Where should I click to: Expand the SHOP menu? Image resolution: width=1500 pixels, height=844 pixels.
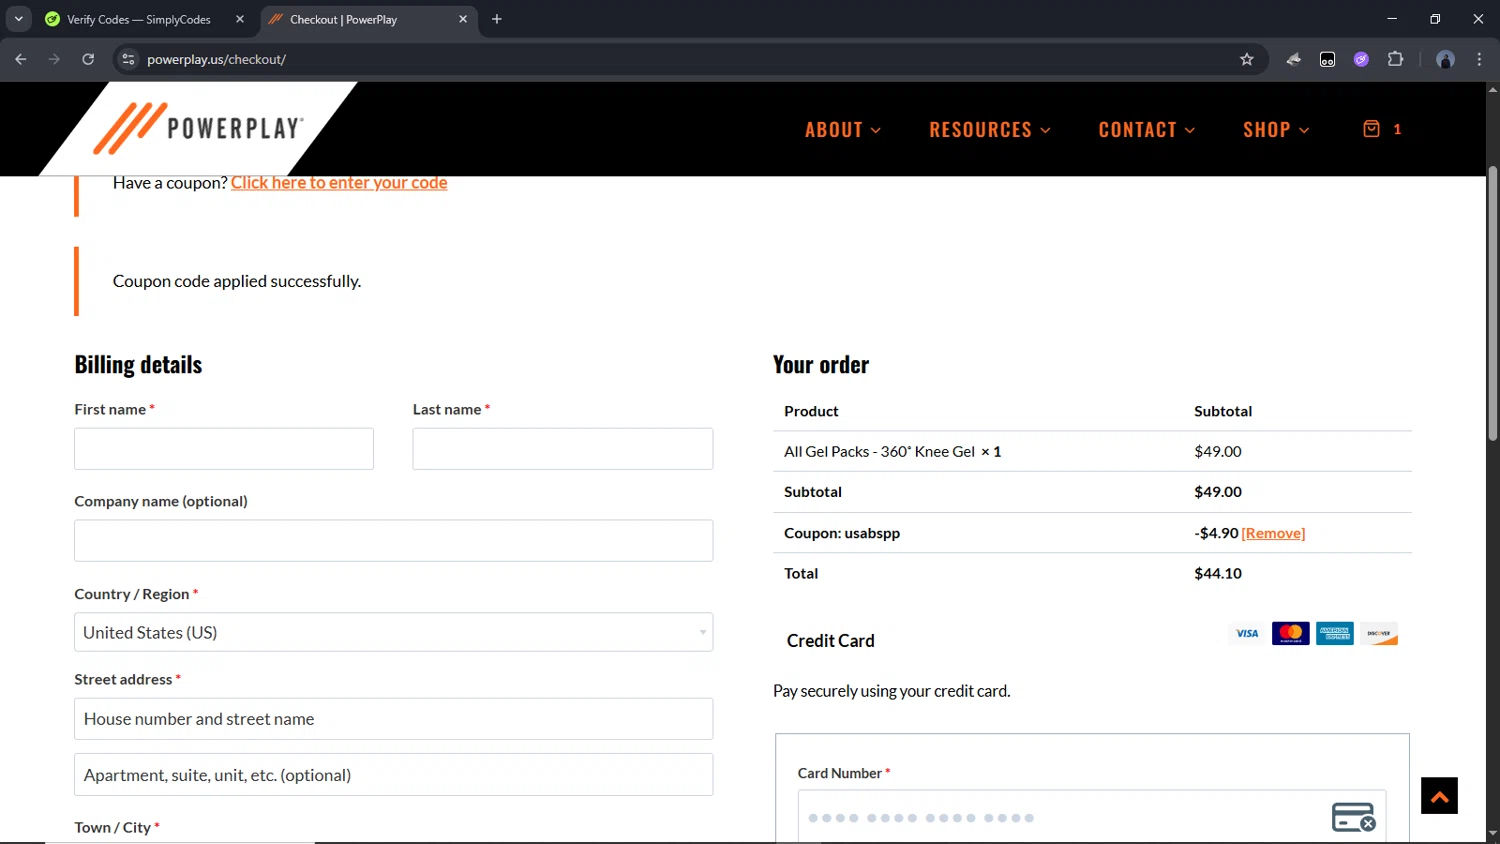(1276, 130)
